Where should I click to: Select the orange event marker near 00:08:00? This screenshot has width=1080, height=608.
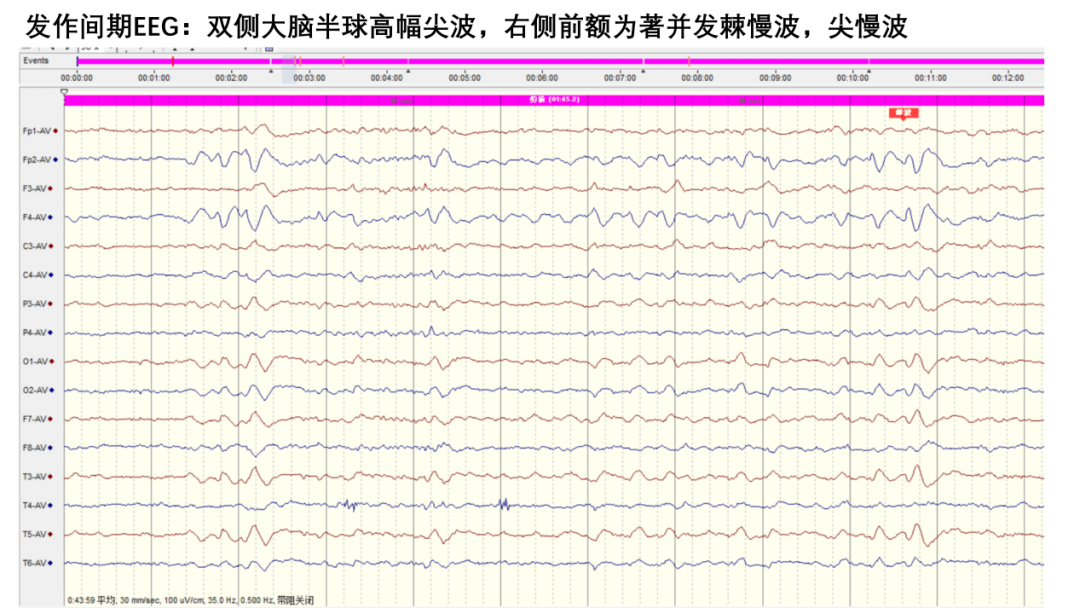(x=689, y=61)
